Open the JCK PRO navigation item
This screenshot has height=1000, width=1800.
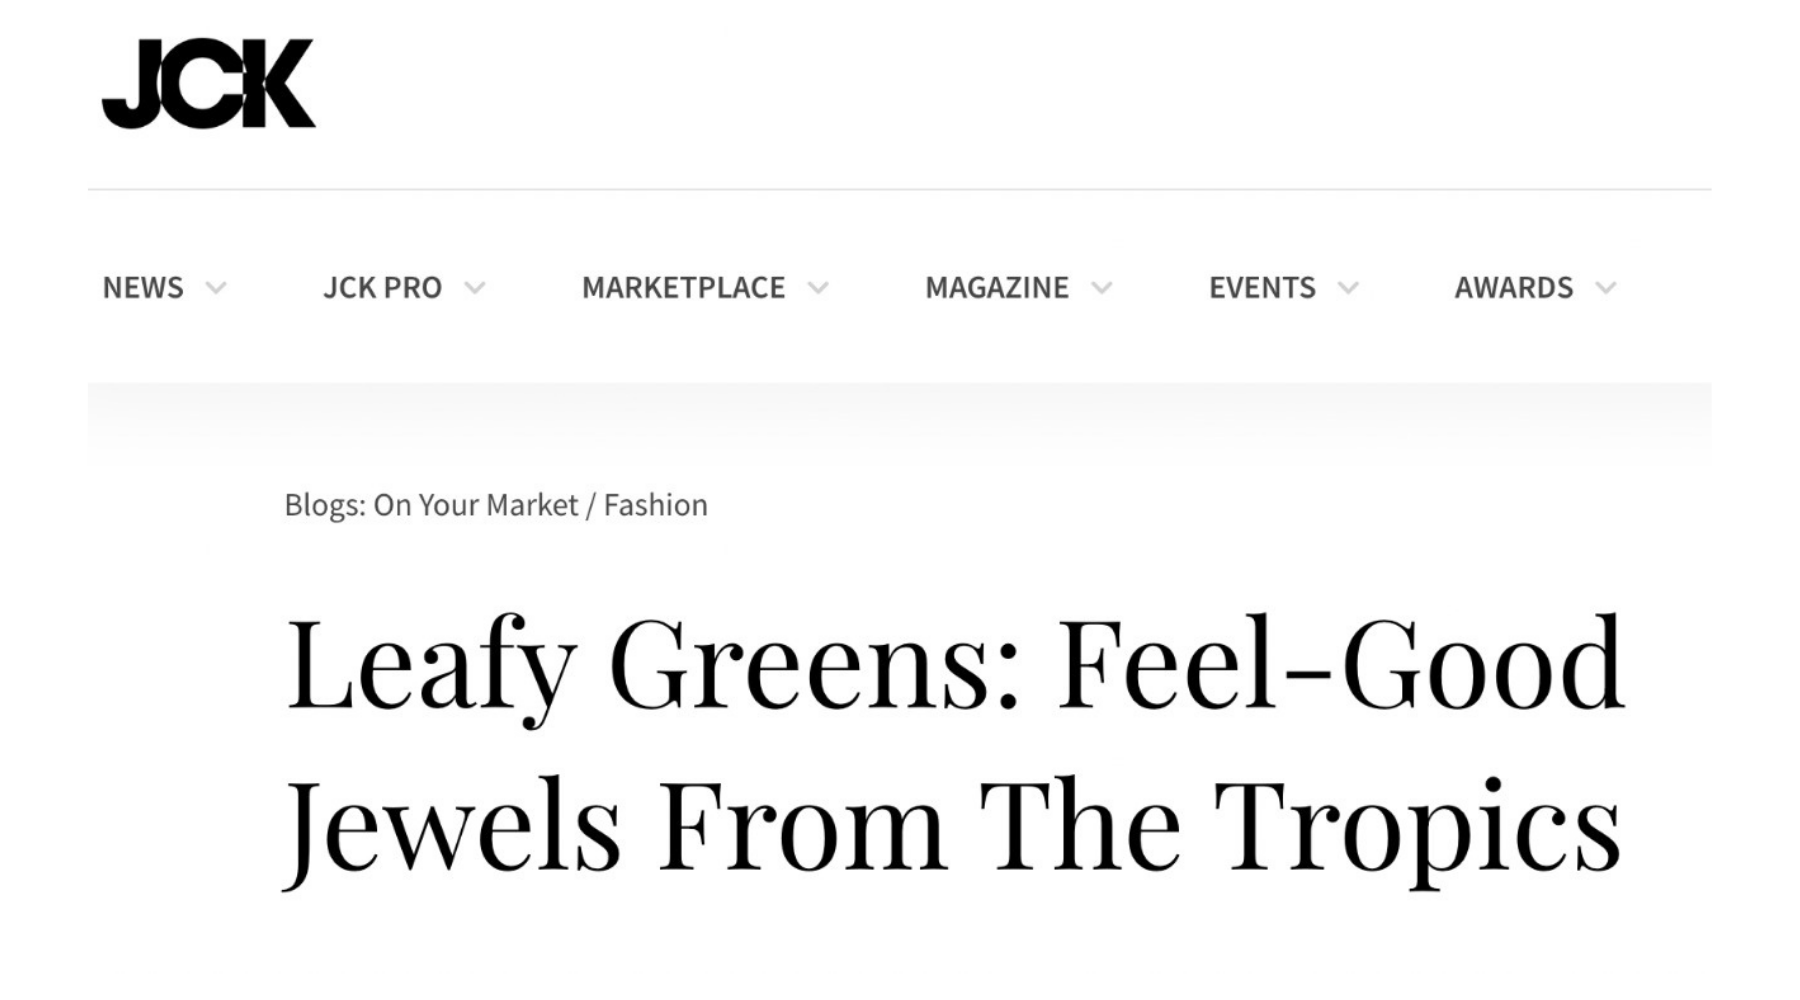tap(382, 288)
